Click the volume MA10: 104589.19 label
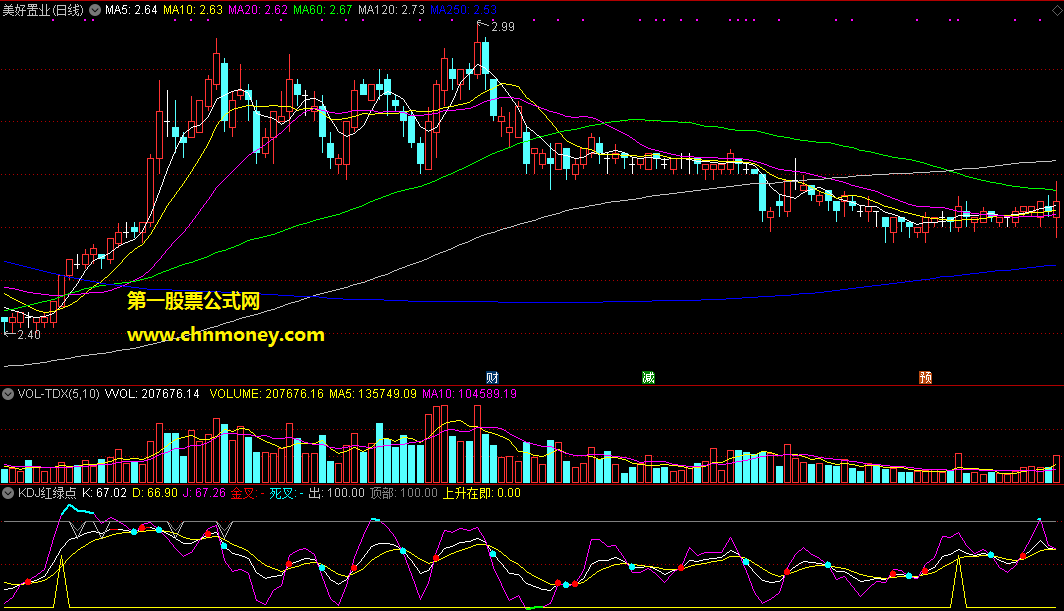 pos(470,394)
